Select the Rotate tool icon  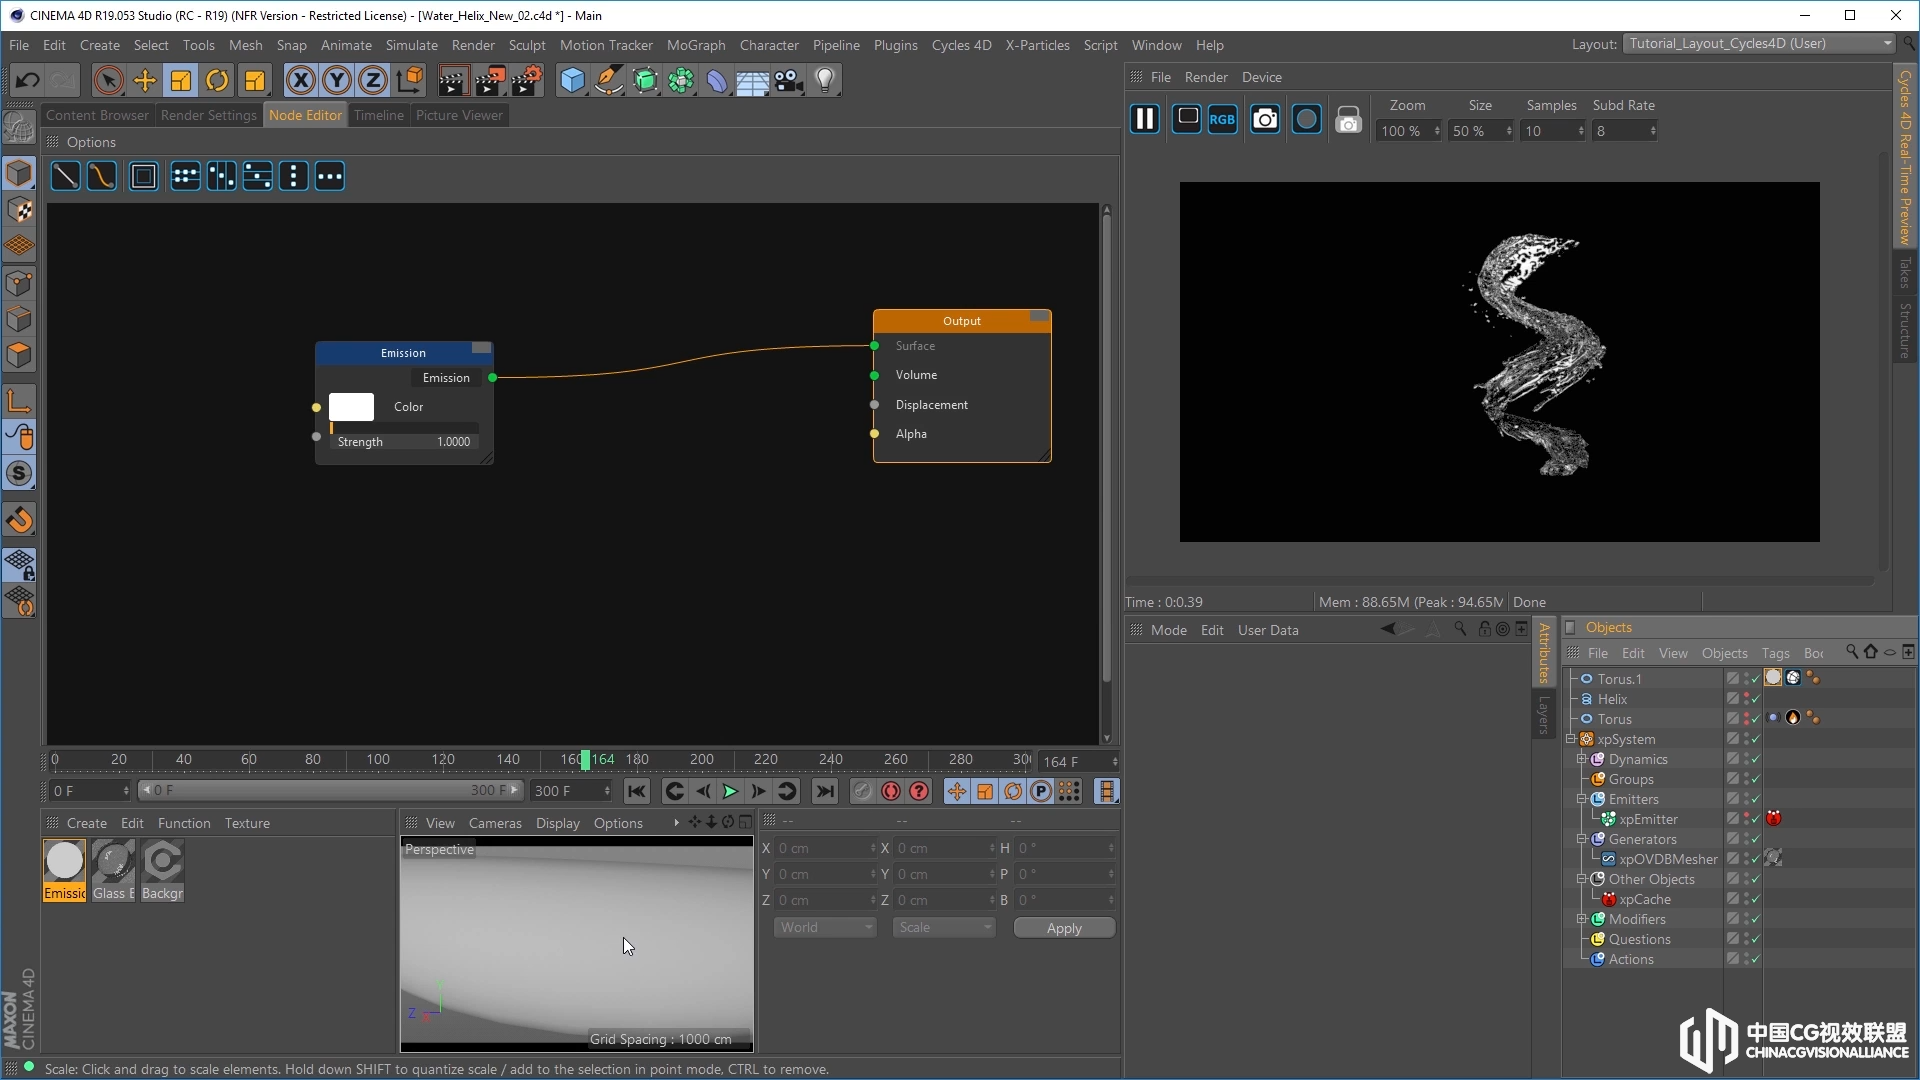217,80
